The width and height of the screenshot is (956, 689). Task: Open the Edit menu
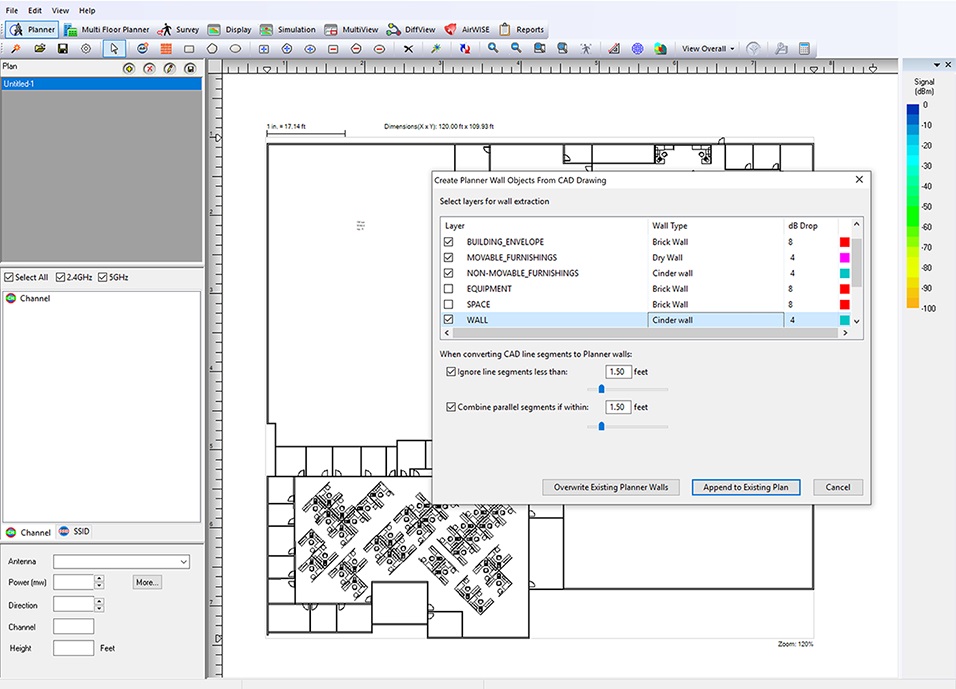(35, 10)
